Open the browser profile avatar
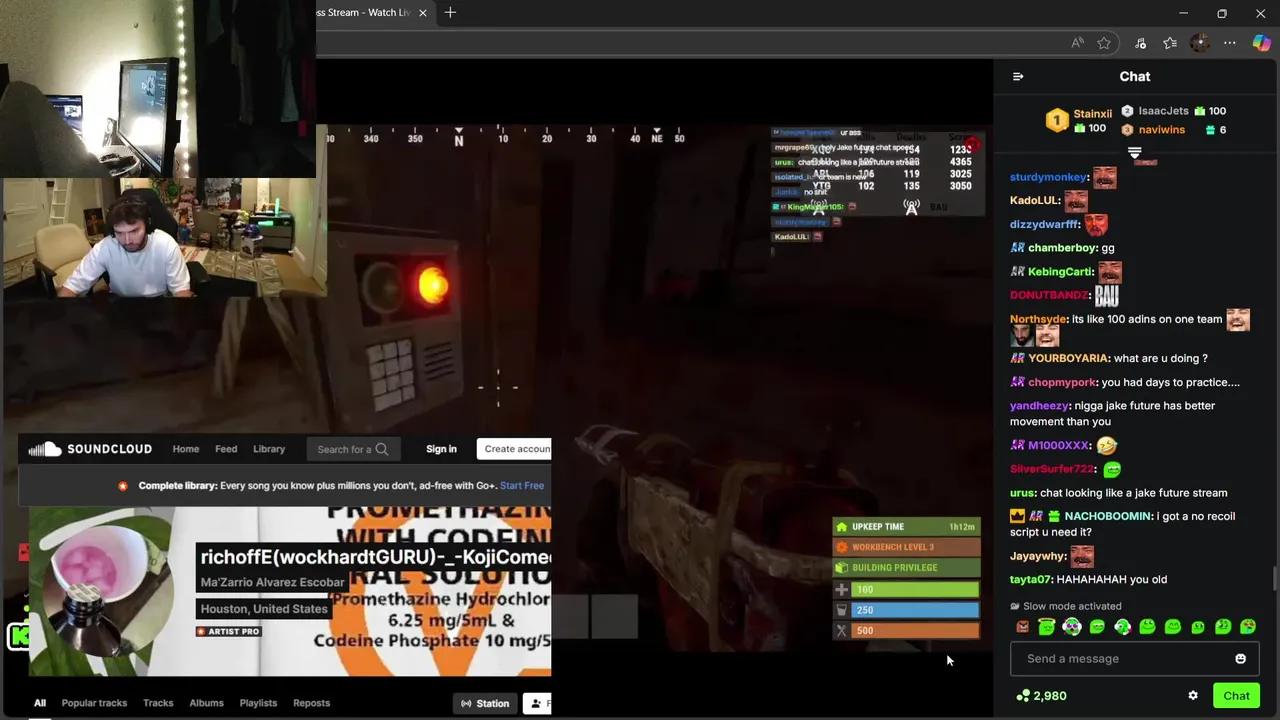Image resolution: width=1280 pixels, height=720 pixels. coord(1200,43)
